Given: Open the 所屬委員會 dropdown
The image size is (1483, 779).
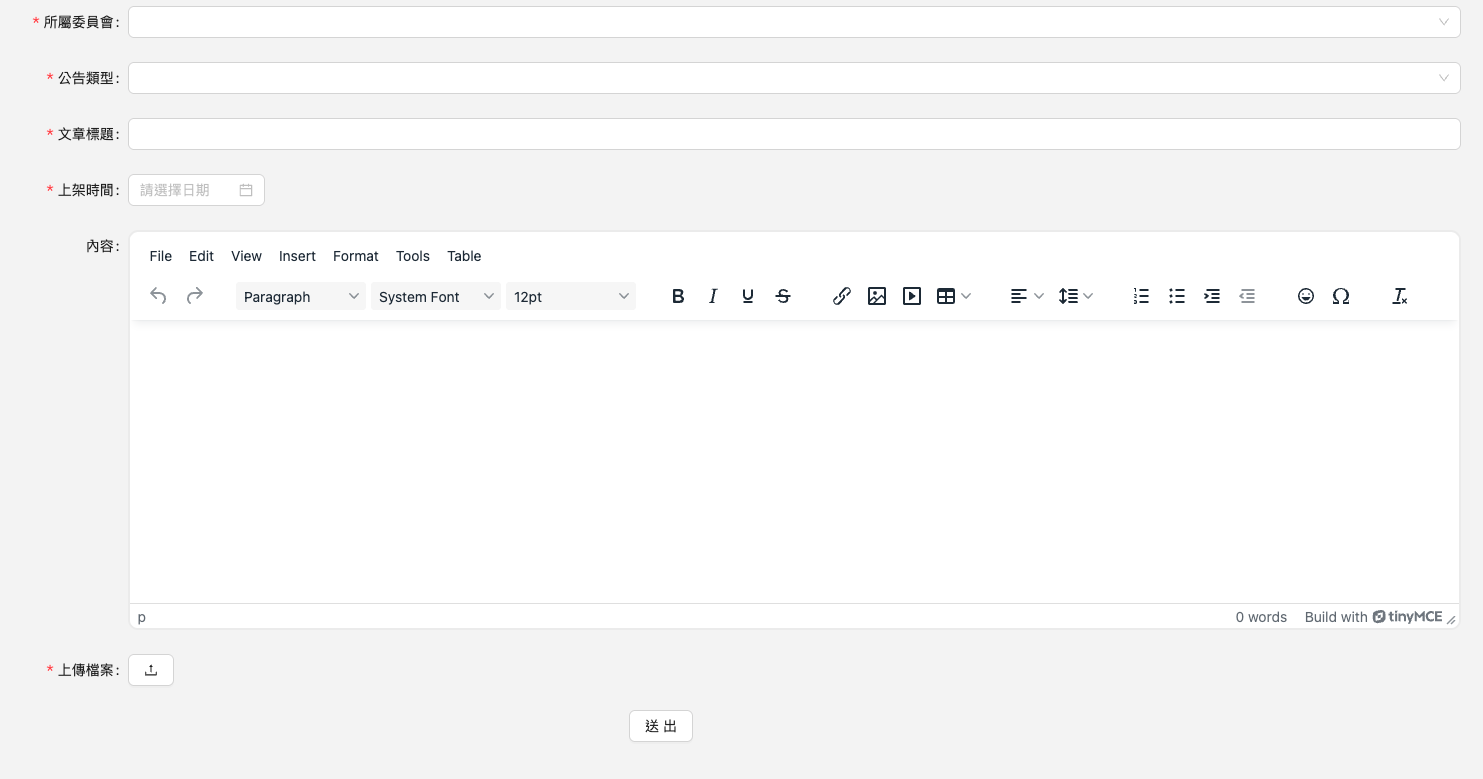Looking at the screenshot, I should click(x=794, y=22).
